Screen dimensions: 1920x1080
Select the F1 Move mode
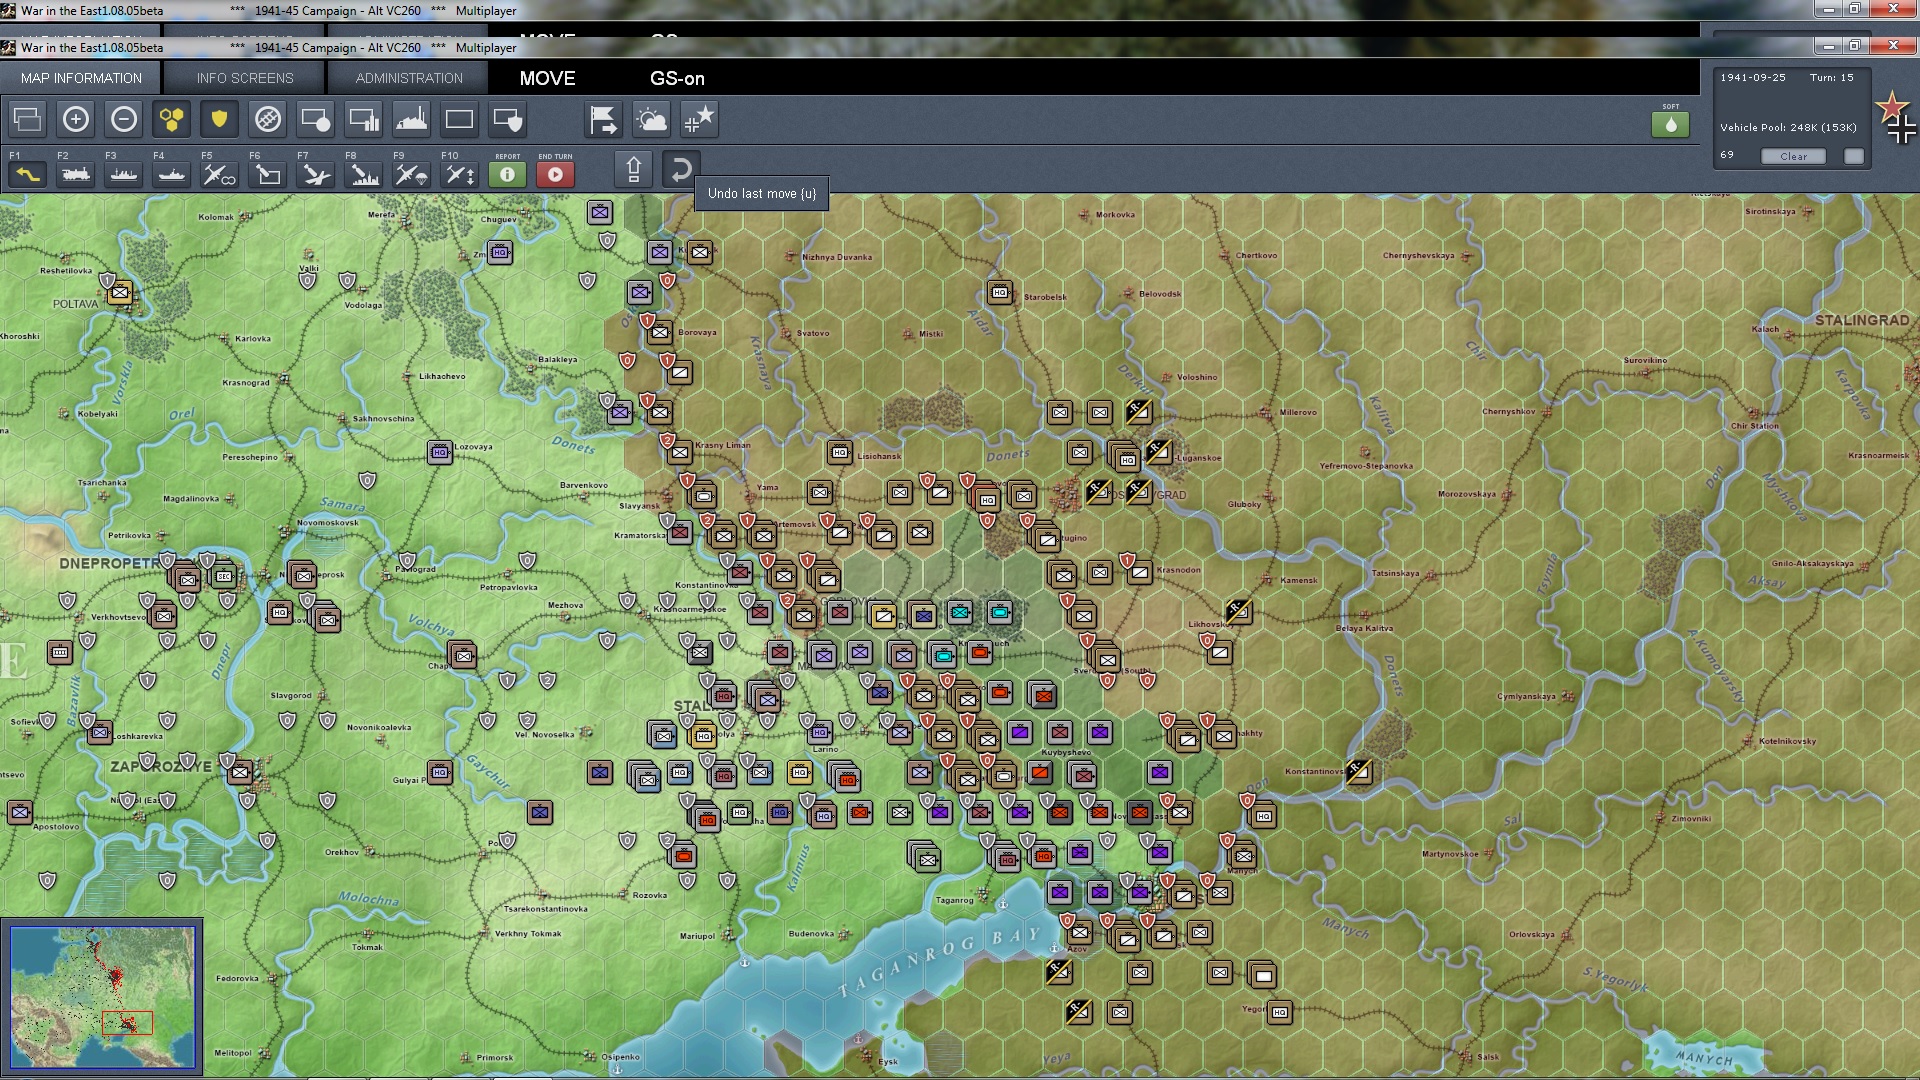[28, 174]
